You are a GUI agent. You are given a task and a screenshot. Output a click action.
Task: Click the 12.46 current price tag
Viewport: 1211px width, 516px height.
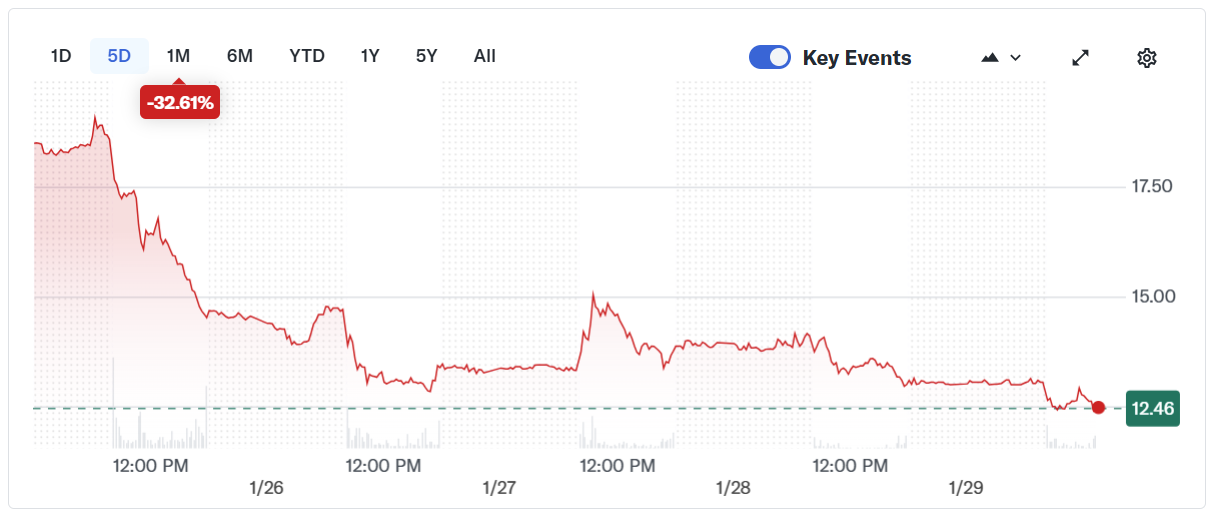tap(1152, 408)
